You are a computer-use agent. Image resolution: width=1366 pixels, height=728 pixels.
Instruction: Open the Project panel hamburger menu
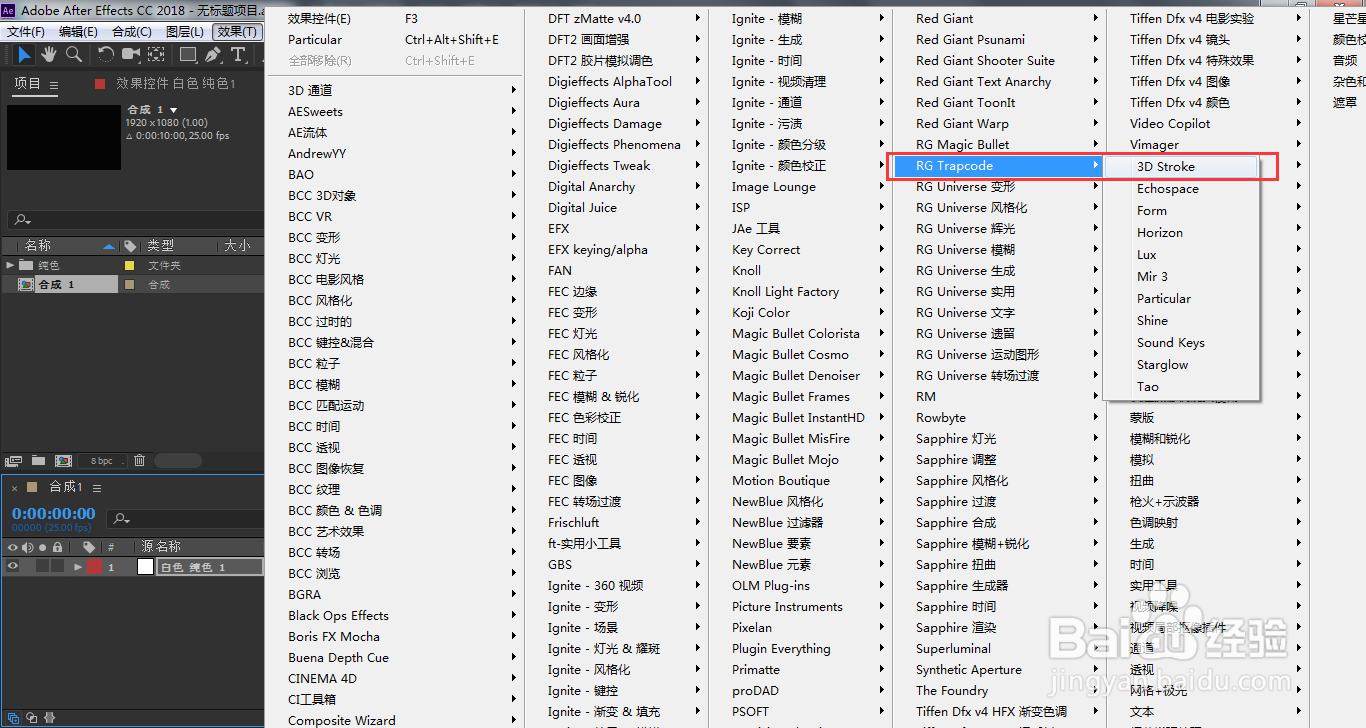coord(54,85)
